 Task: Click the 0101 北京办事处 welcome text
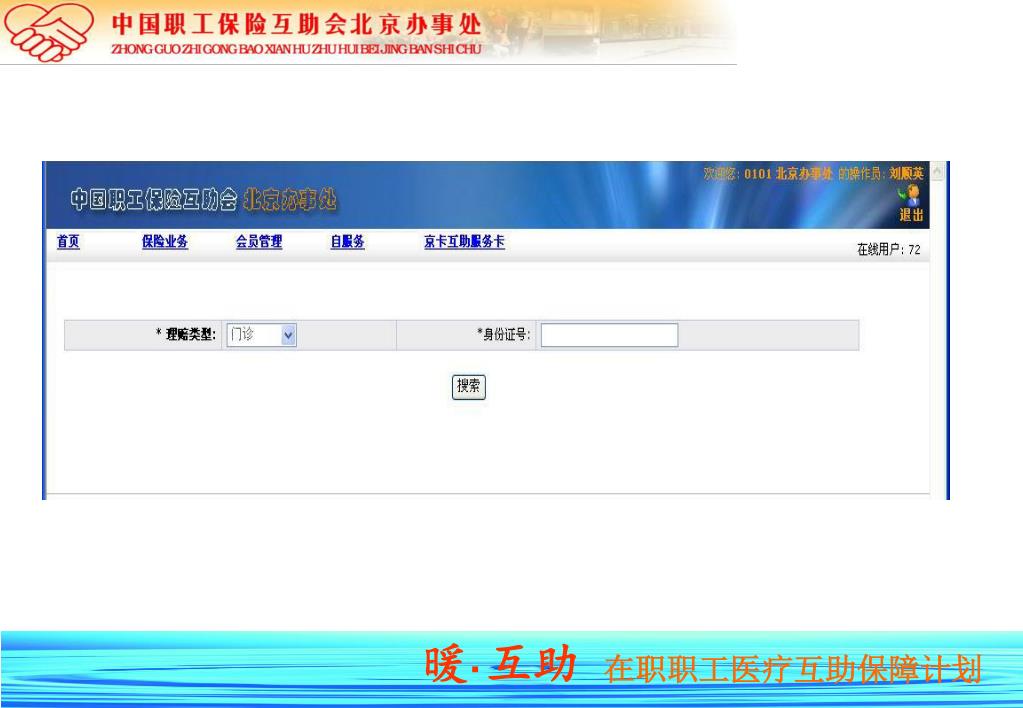[x=788, y=174]
